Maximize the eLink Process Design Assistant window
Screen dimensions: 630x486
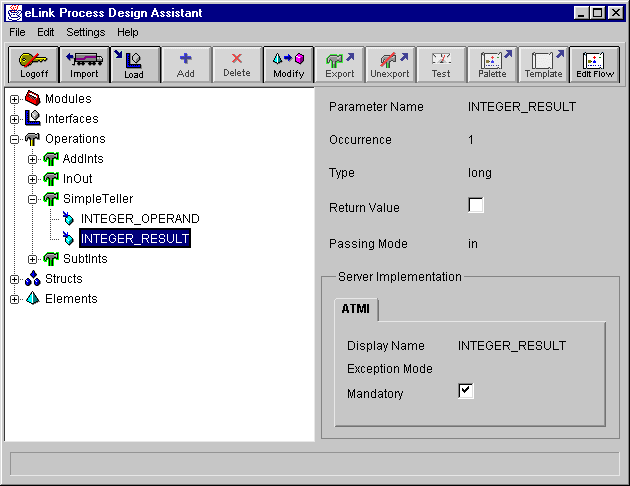pyautogui.click(x=597, y=13)
